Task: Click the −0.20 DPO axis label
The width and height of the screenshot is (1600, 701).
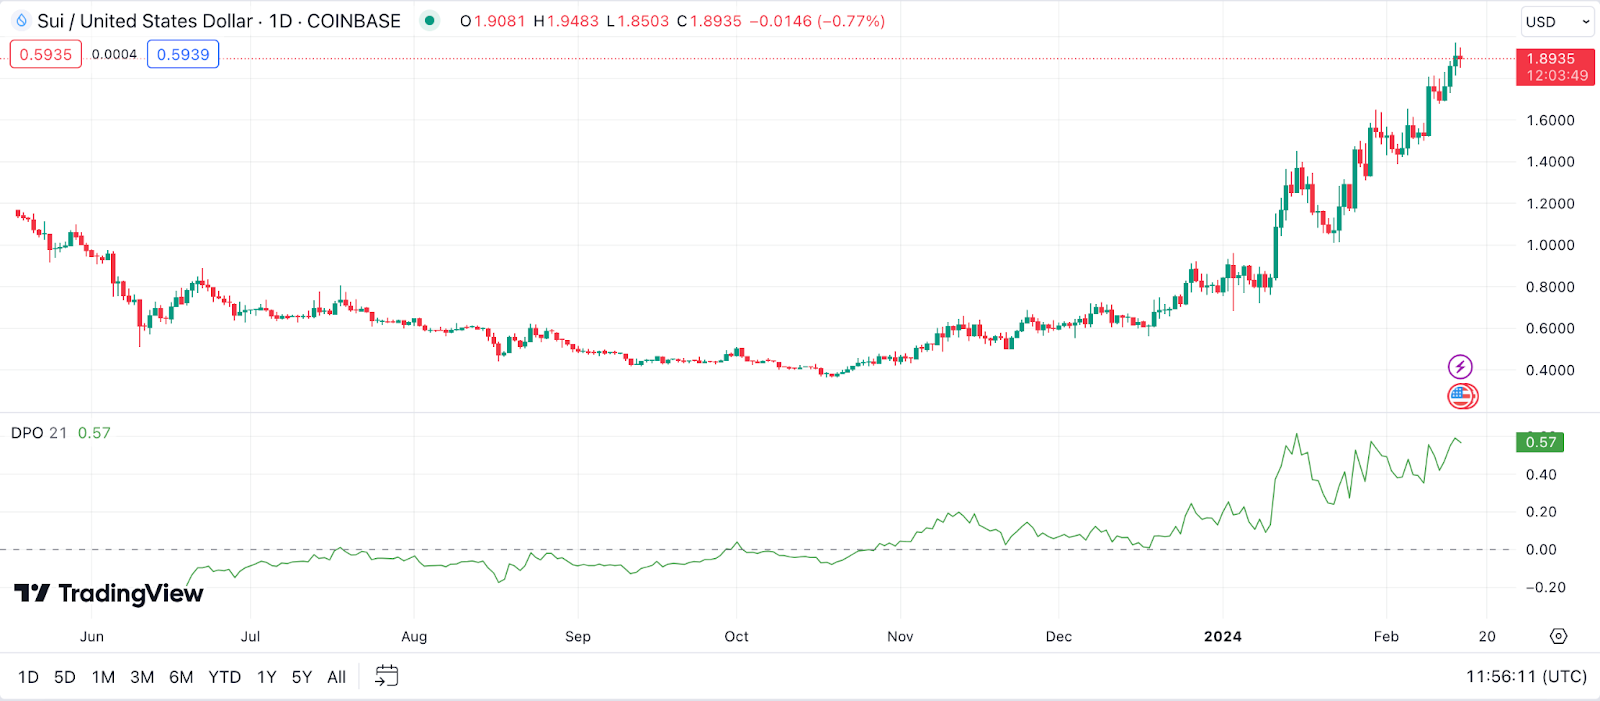Action: click(x=1545, y=587)
